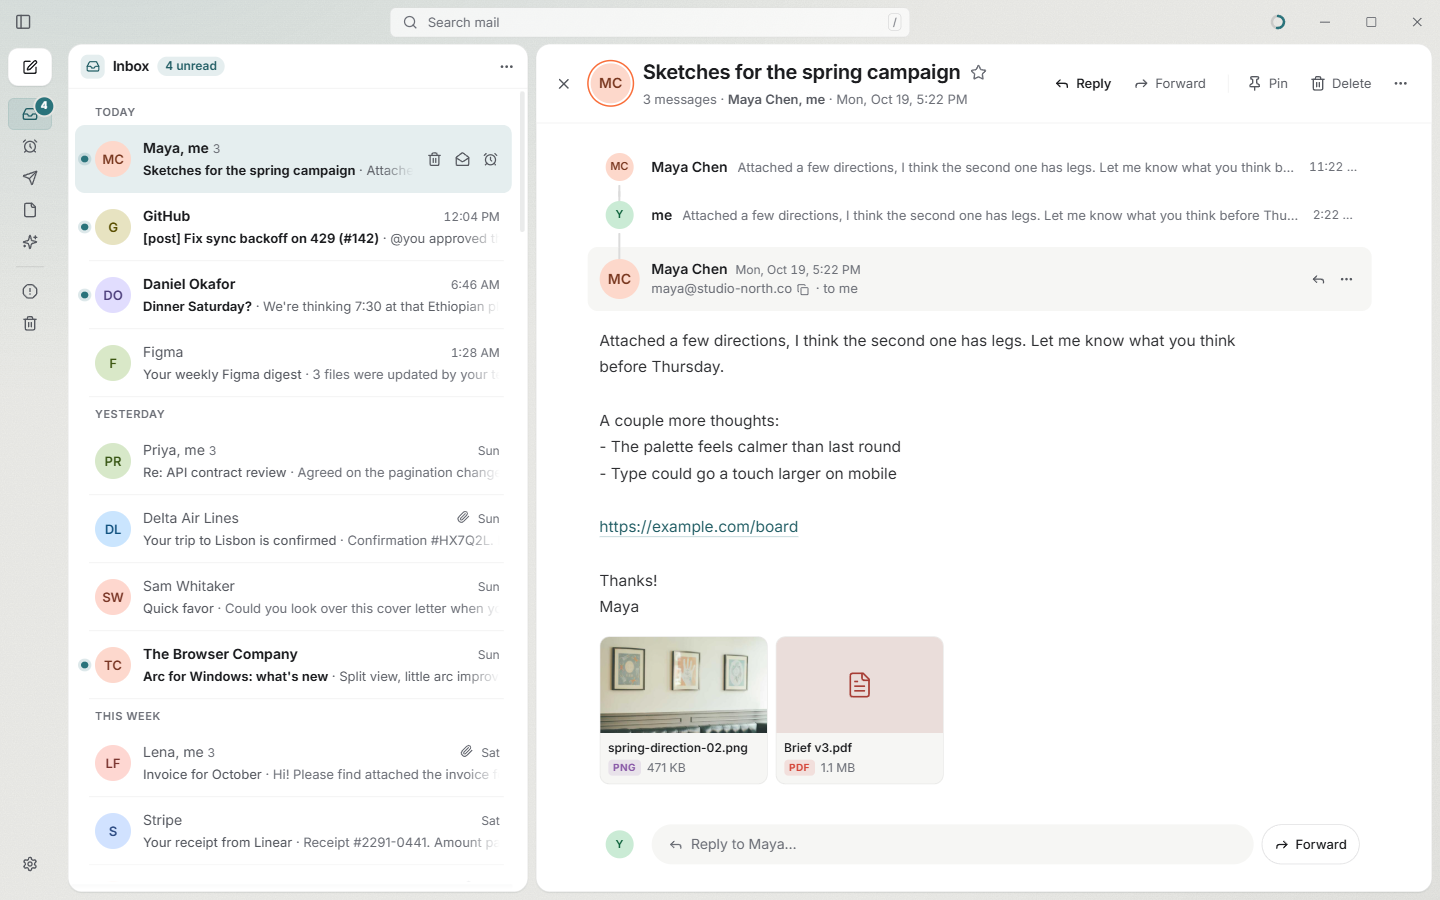Open Inbox list options menu

pyautogui.click(x=507, y=67)
